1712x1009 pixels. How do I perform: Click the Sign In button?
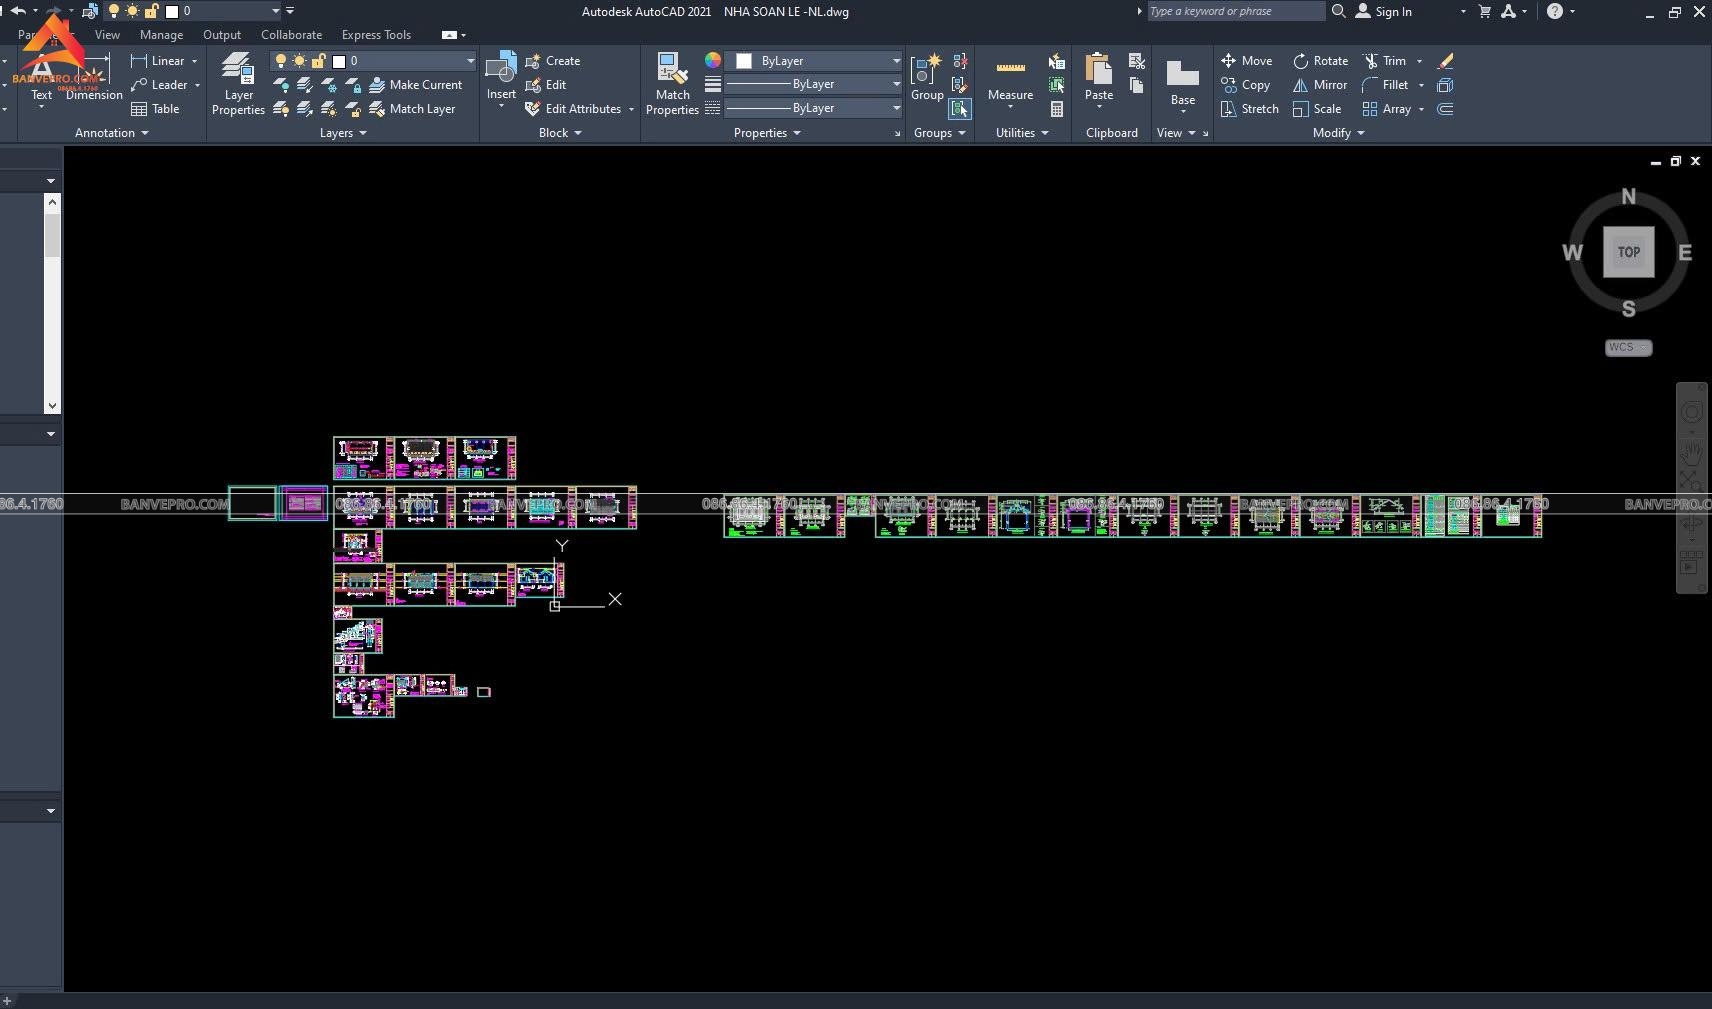[x=1383, y=11]
